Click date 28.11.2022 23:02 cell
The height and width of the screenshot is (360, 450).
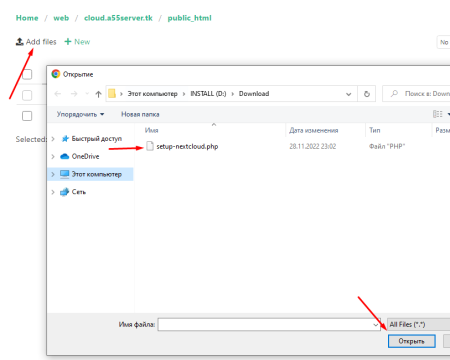(313, 146)
